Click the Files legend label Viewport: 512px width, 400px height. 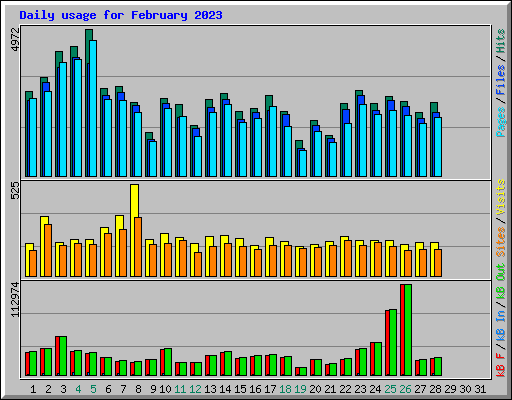pyautogui.click(x=501, y=80)
